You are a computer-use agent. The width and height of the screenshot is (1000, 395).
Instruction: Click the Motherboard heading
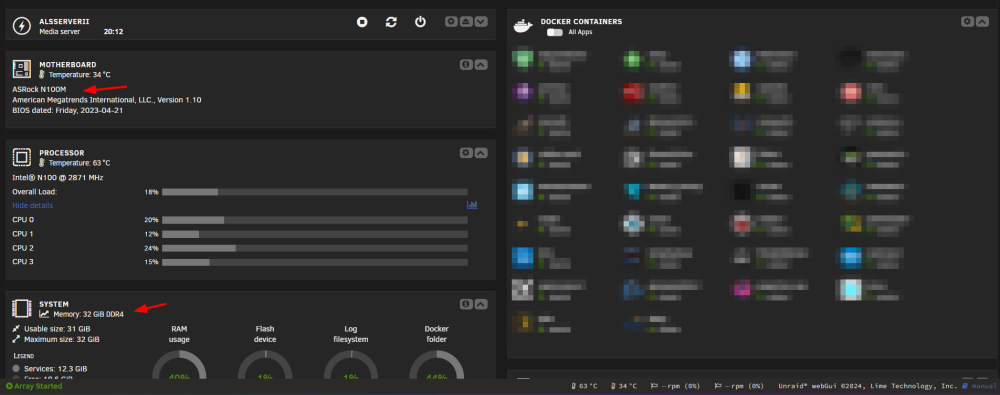pyautogui.click(x=68, y=64)
